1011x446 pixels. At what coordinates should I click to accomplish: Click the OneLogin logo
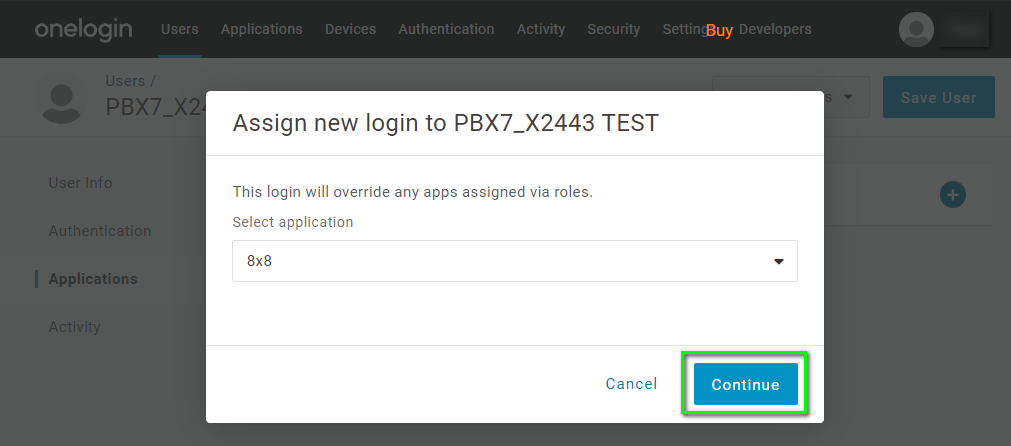(83, 29)
